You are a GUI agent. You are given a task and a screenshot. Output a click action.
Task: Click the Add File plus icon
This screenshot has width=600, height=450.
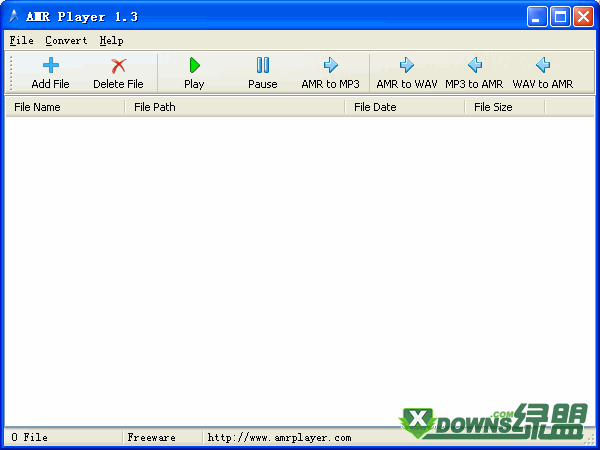51,65
